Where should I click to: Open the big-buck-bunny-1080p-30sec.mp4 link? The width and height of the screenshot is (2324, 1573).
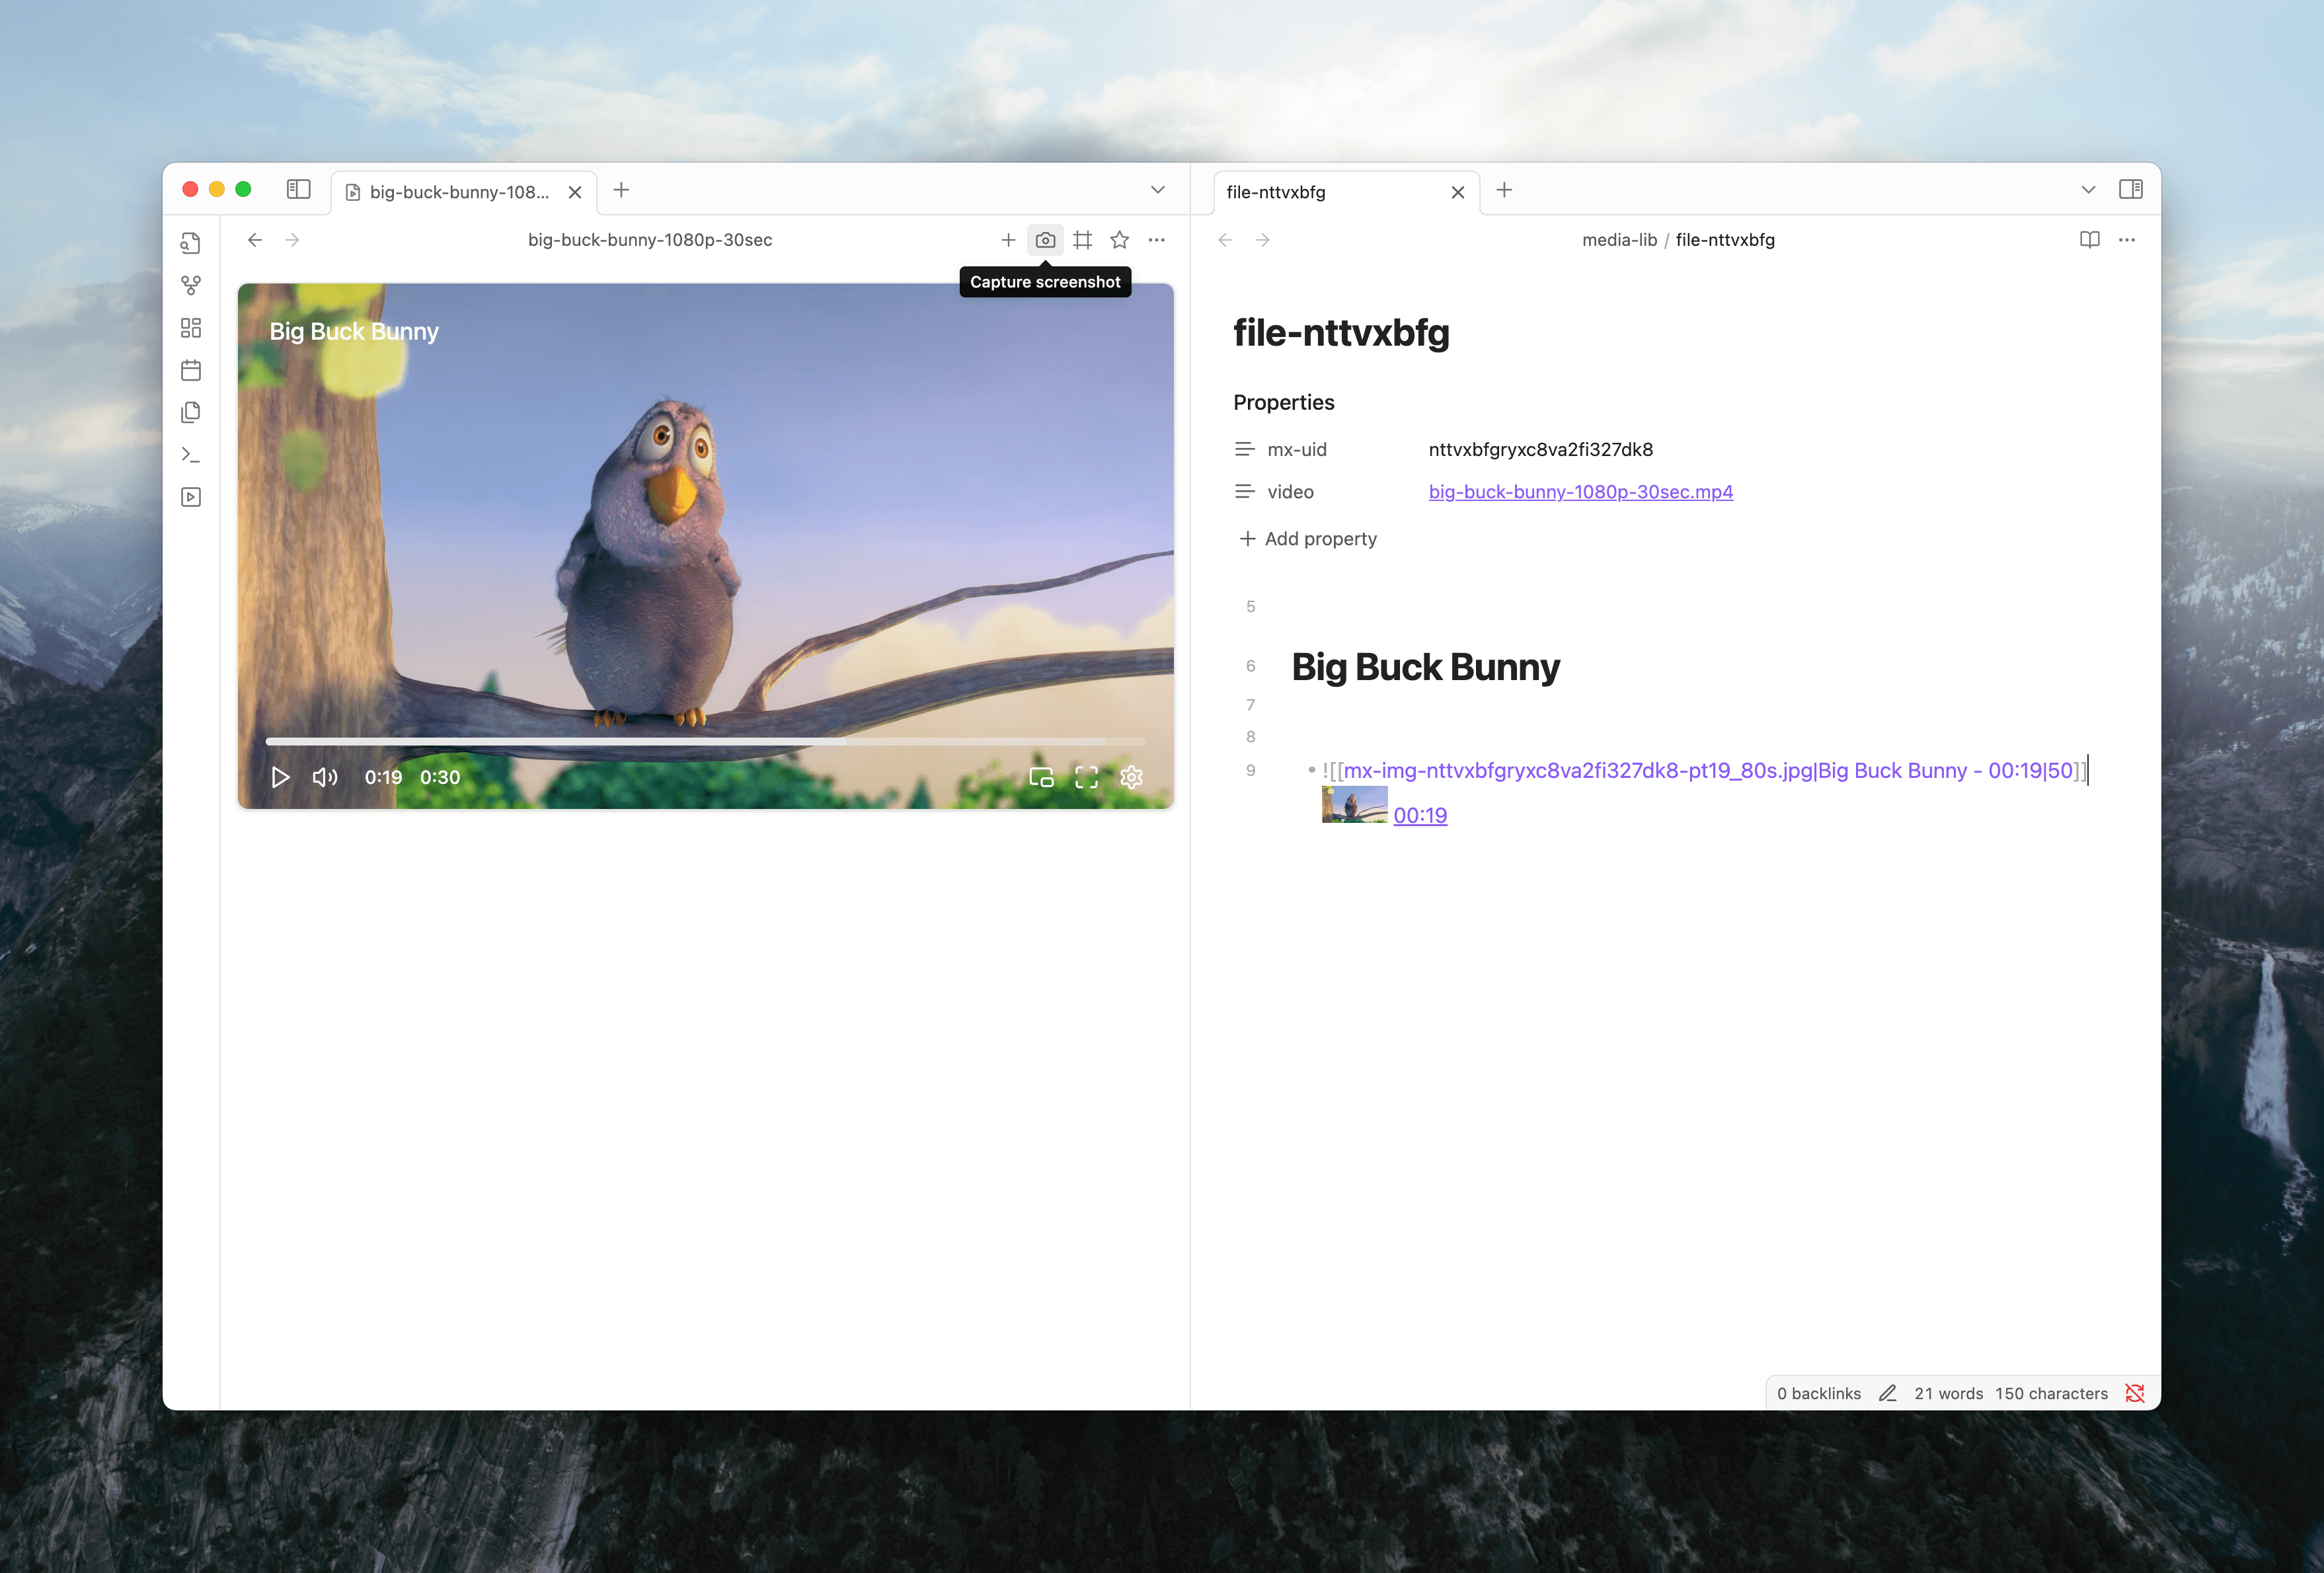tap(1580, 492)
